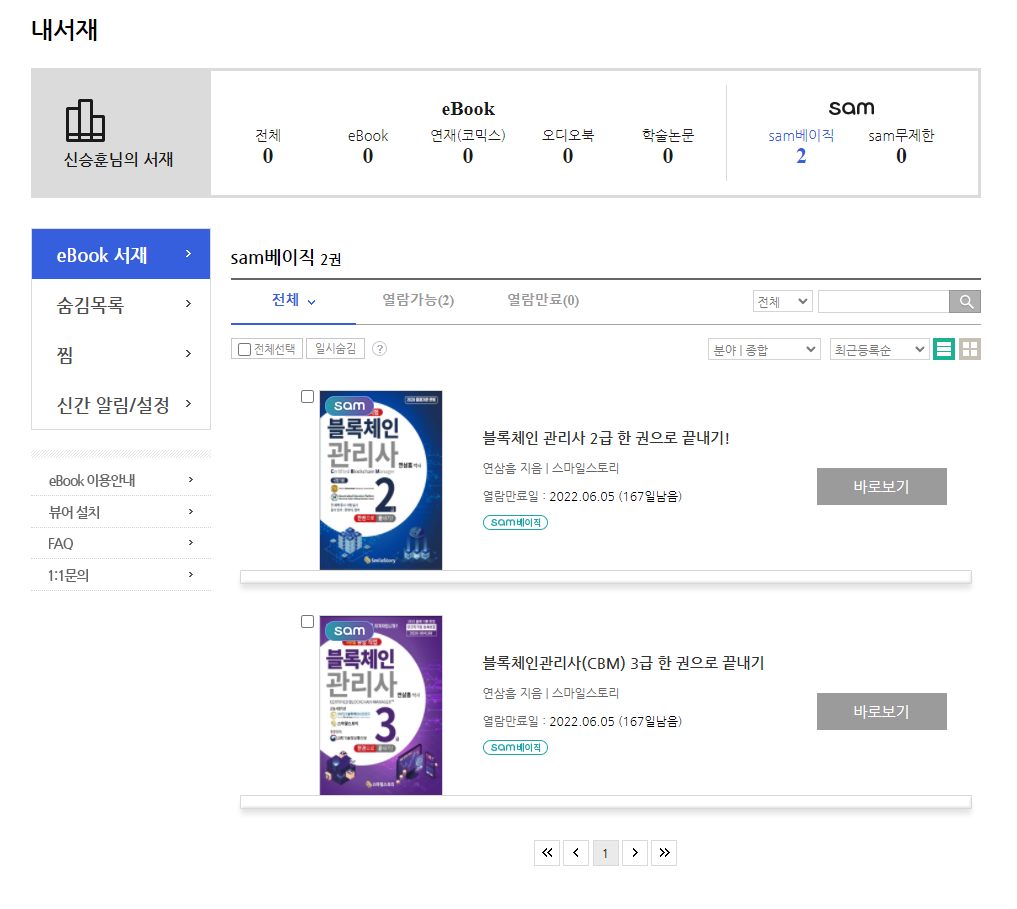Screen dimensions: 1017x909
Task: Click 바로보기 for the 2급 book
Action: coord(881,487)
